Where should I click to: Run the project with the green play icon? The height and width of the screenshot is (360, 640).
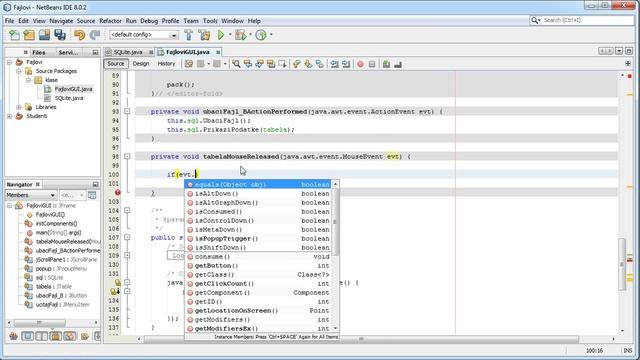click(x=221, y=35)
